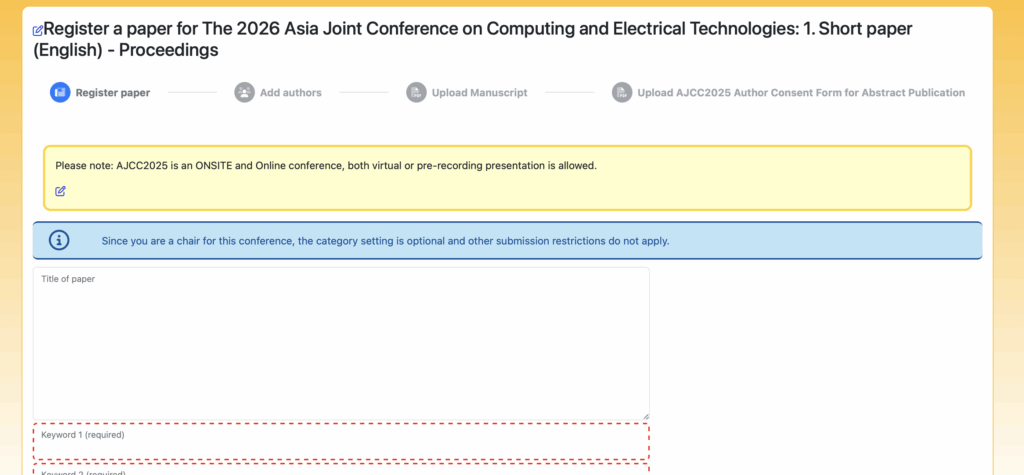Open the Upload Manuscript step label
The height and width of the screenshot is (475, 1024).
pyautogui.click(x=479, y=93)
